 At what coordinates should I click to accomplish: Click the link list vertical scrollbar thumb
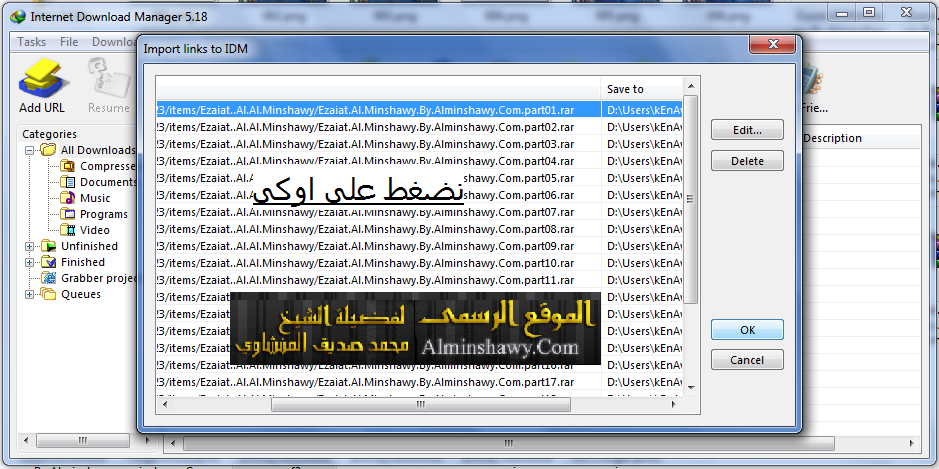coord(690,199)
